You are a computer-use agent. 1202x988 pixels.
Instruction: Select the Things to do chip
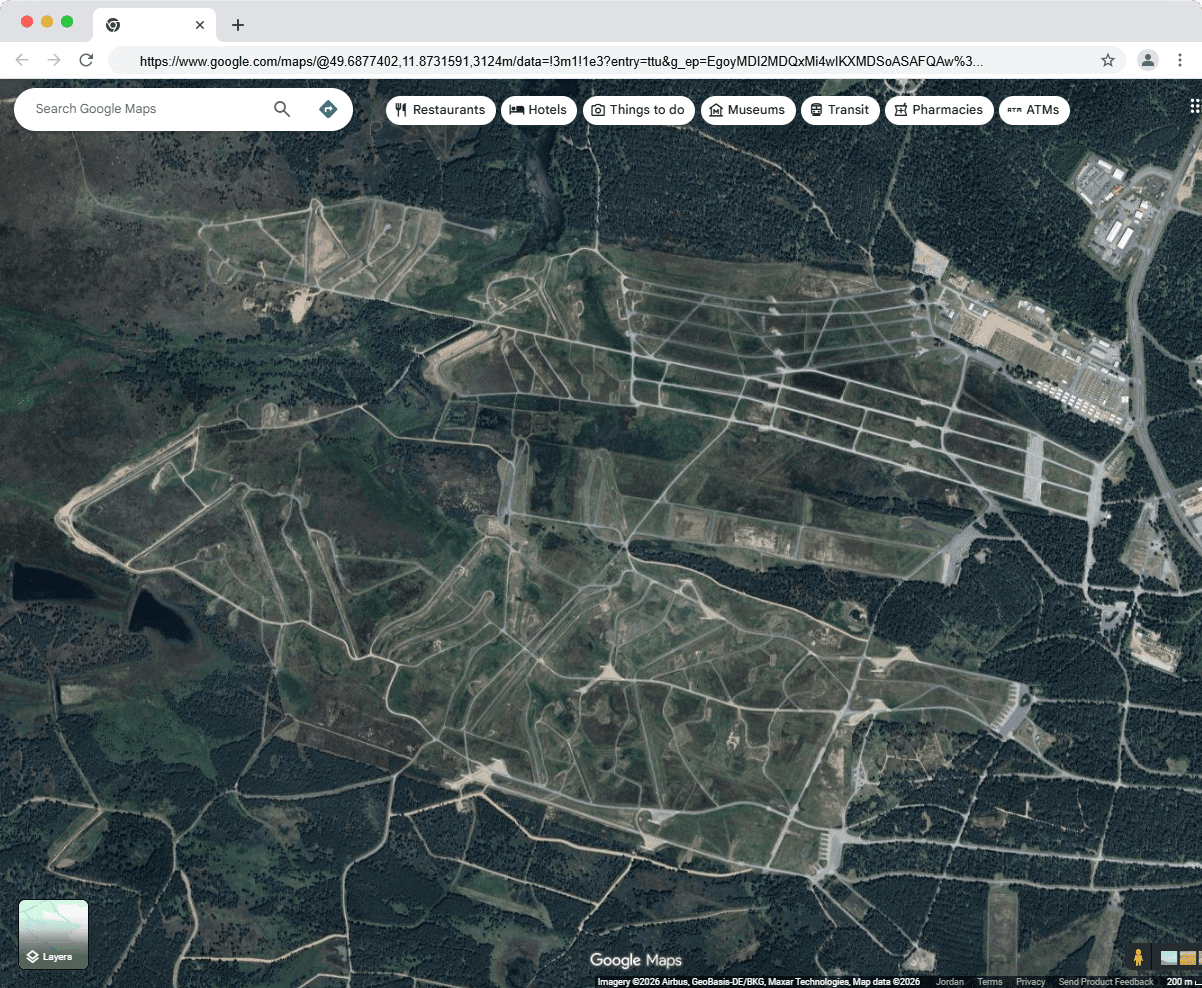coord(638,110)
